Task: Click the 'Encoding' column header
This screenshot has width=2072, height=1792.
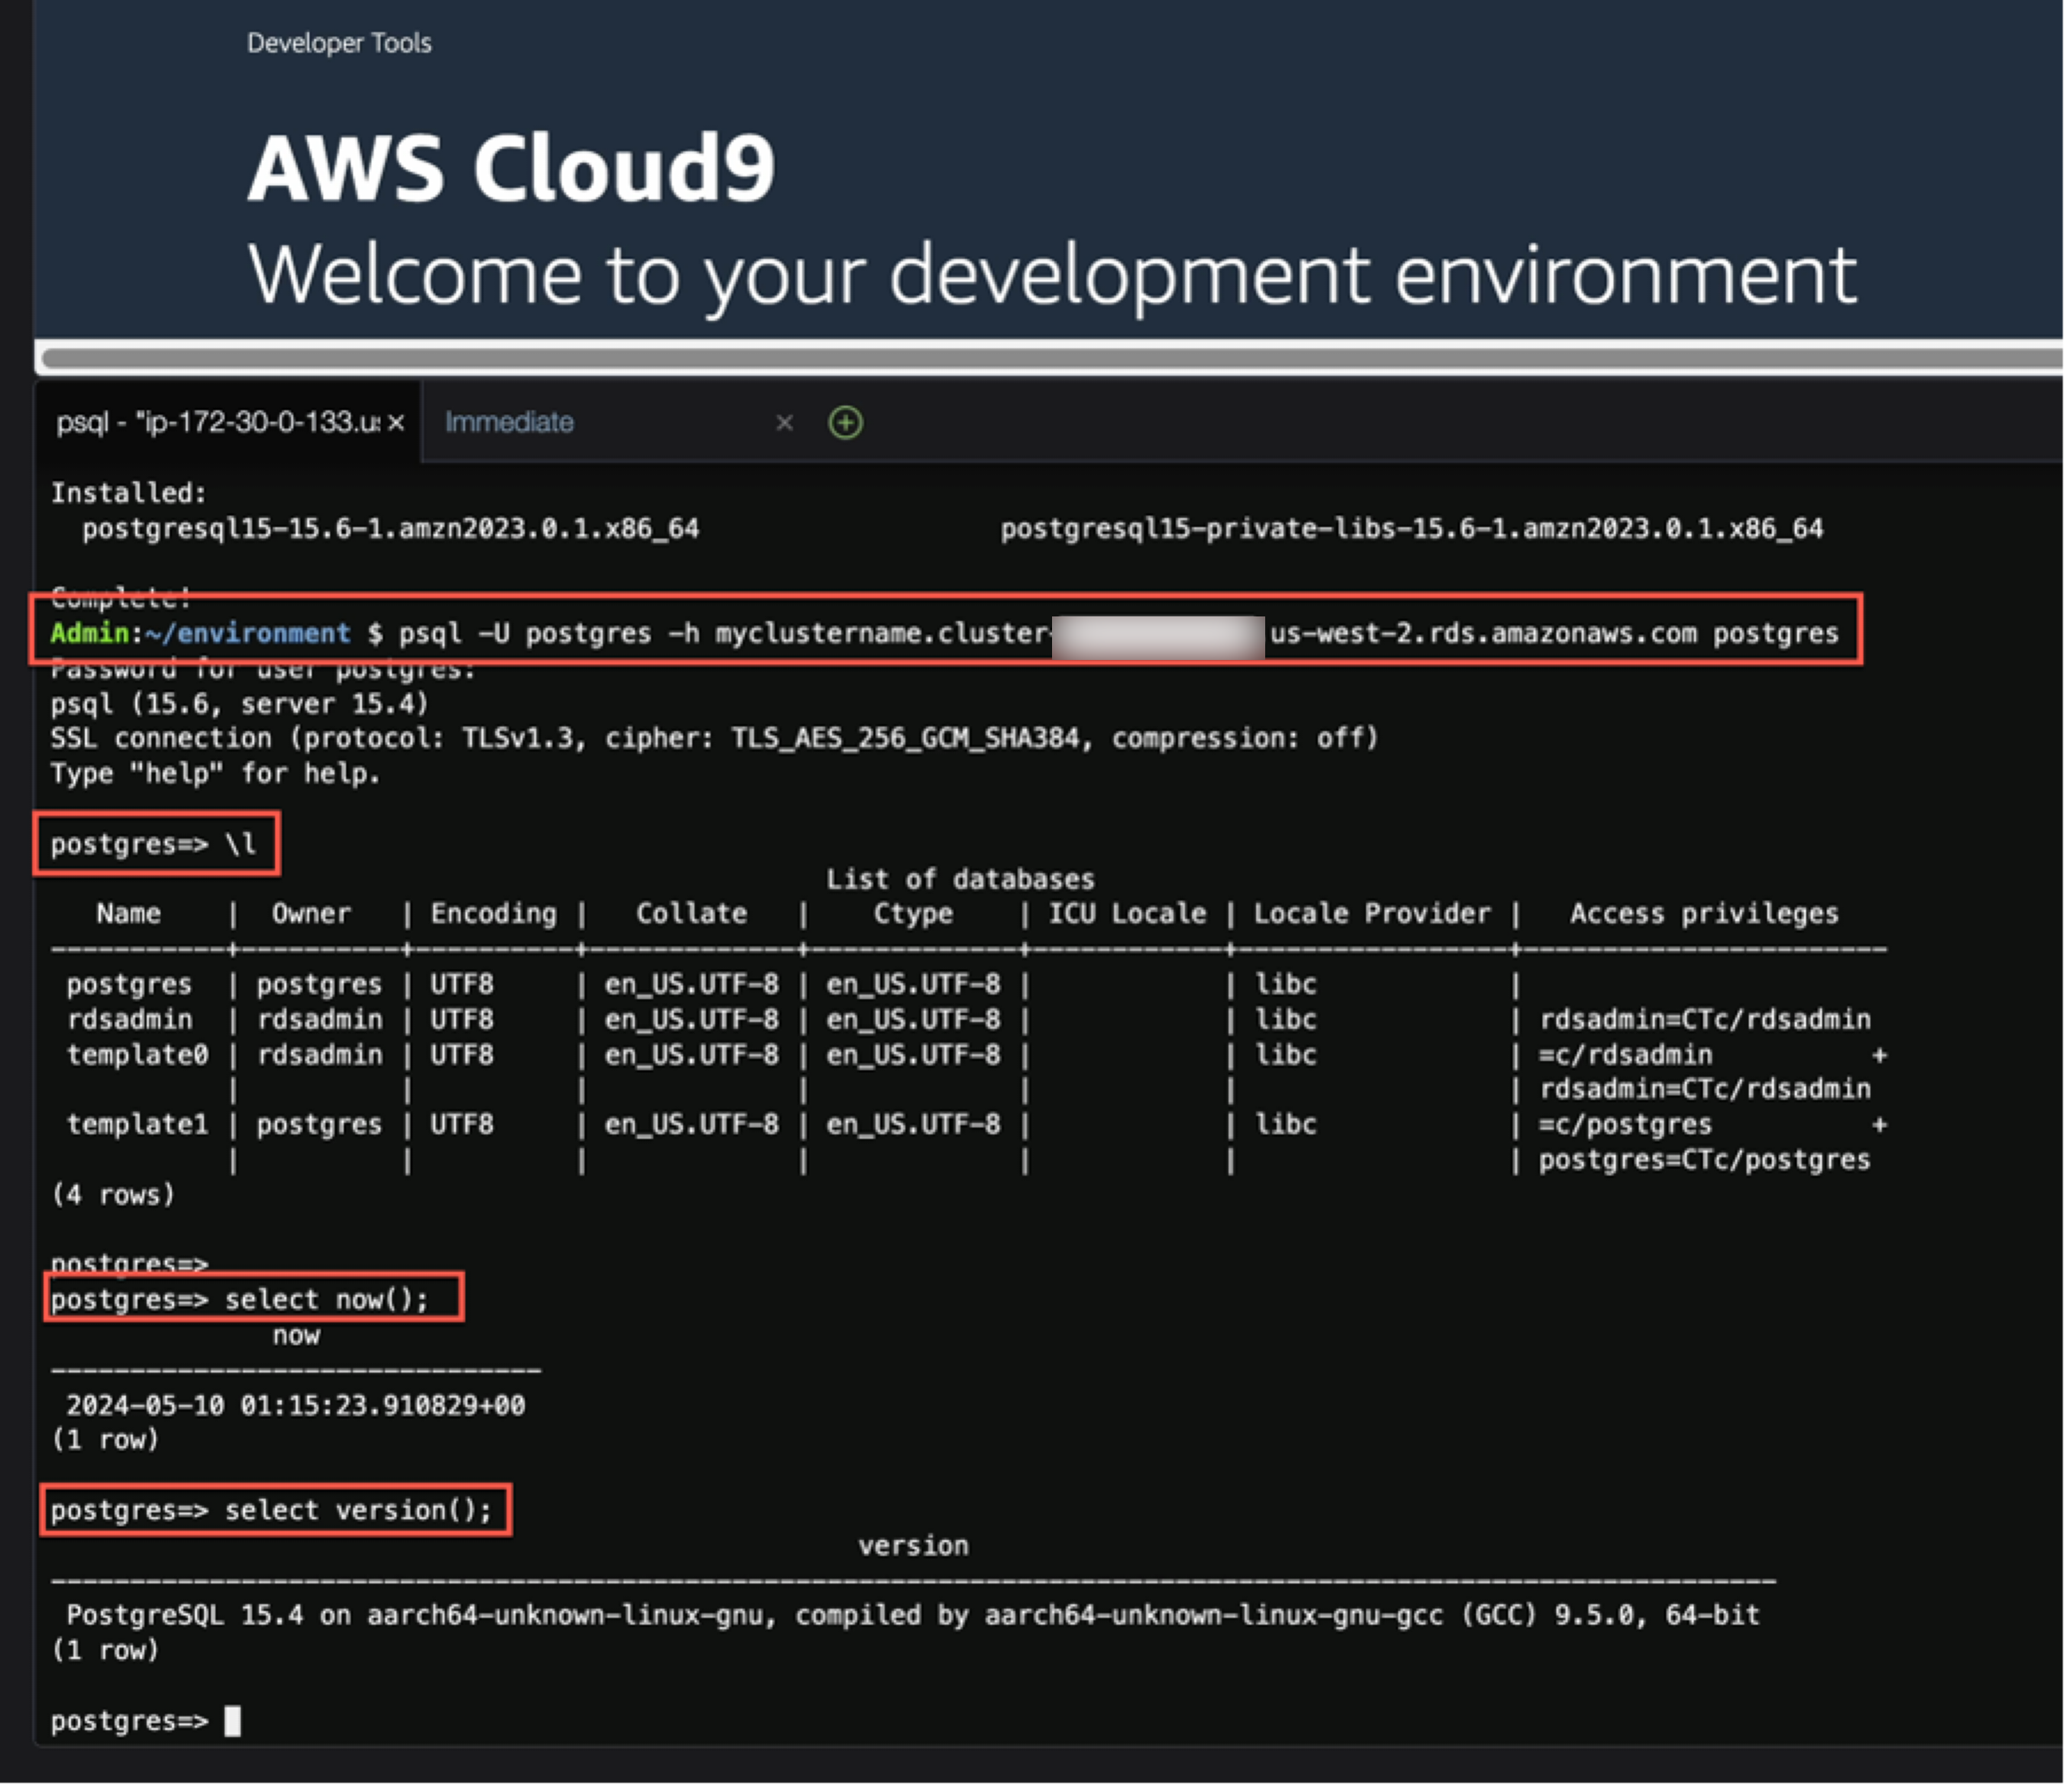Action: (494, 914)
